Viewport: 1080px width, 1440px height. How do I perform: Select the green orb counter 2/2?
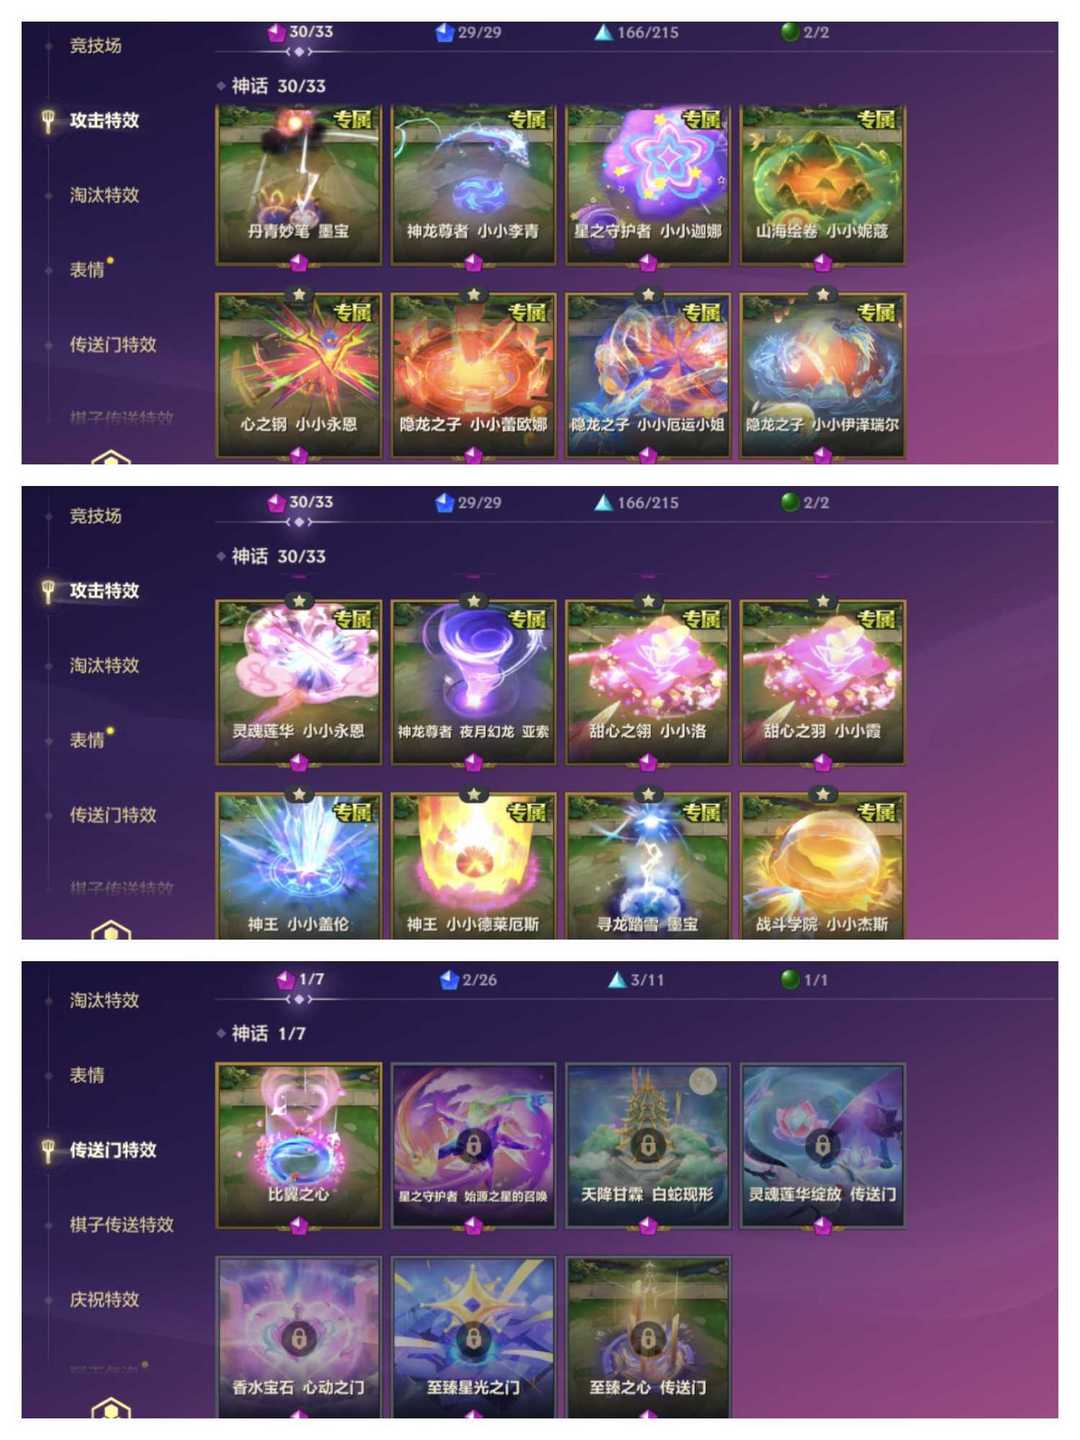805,32
